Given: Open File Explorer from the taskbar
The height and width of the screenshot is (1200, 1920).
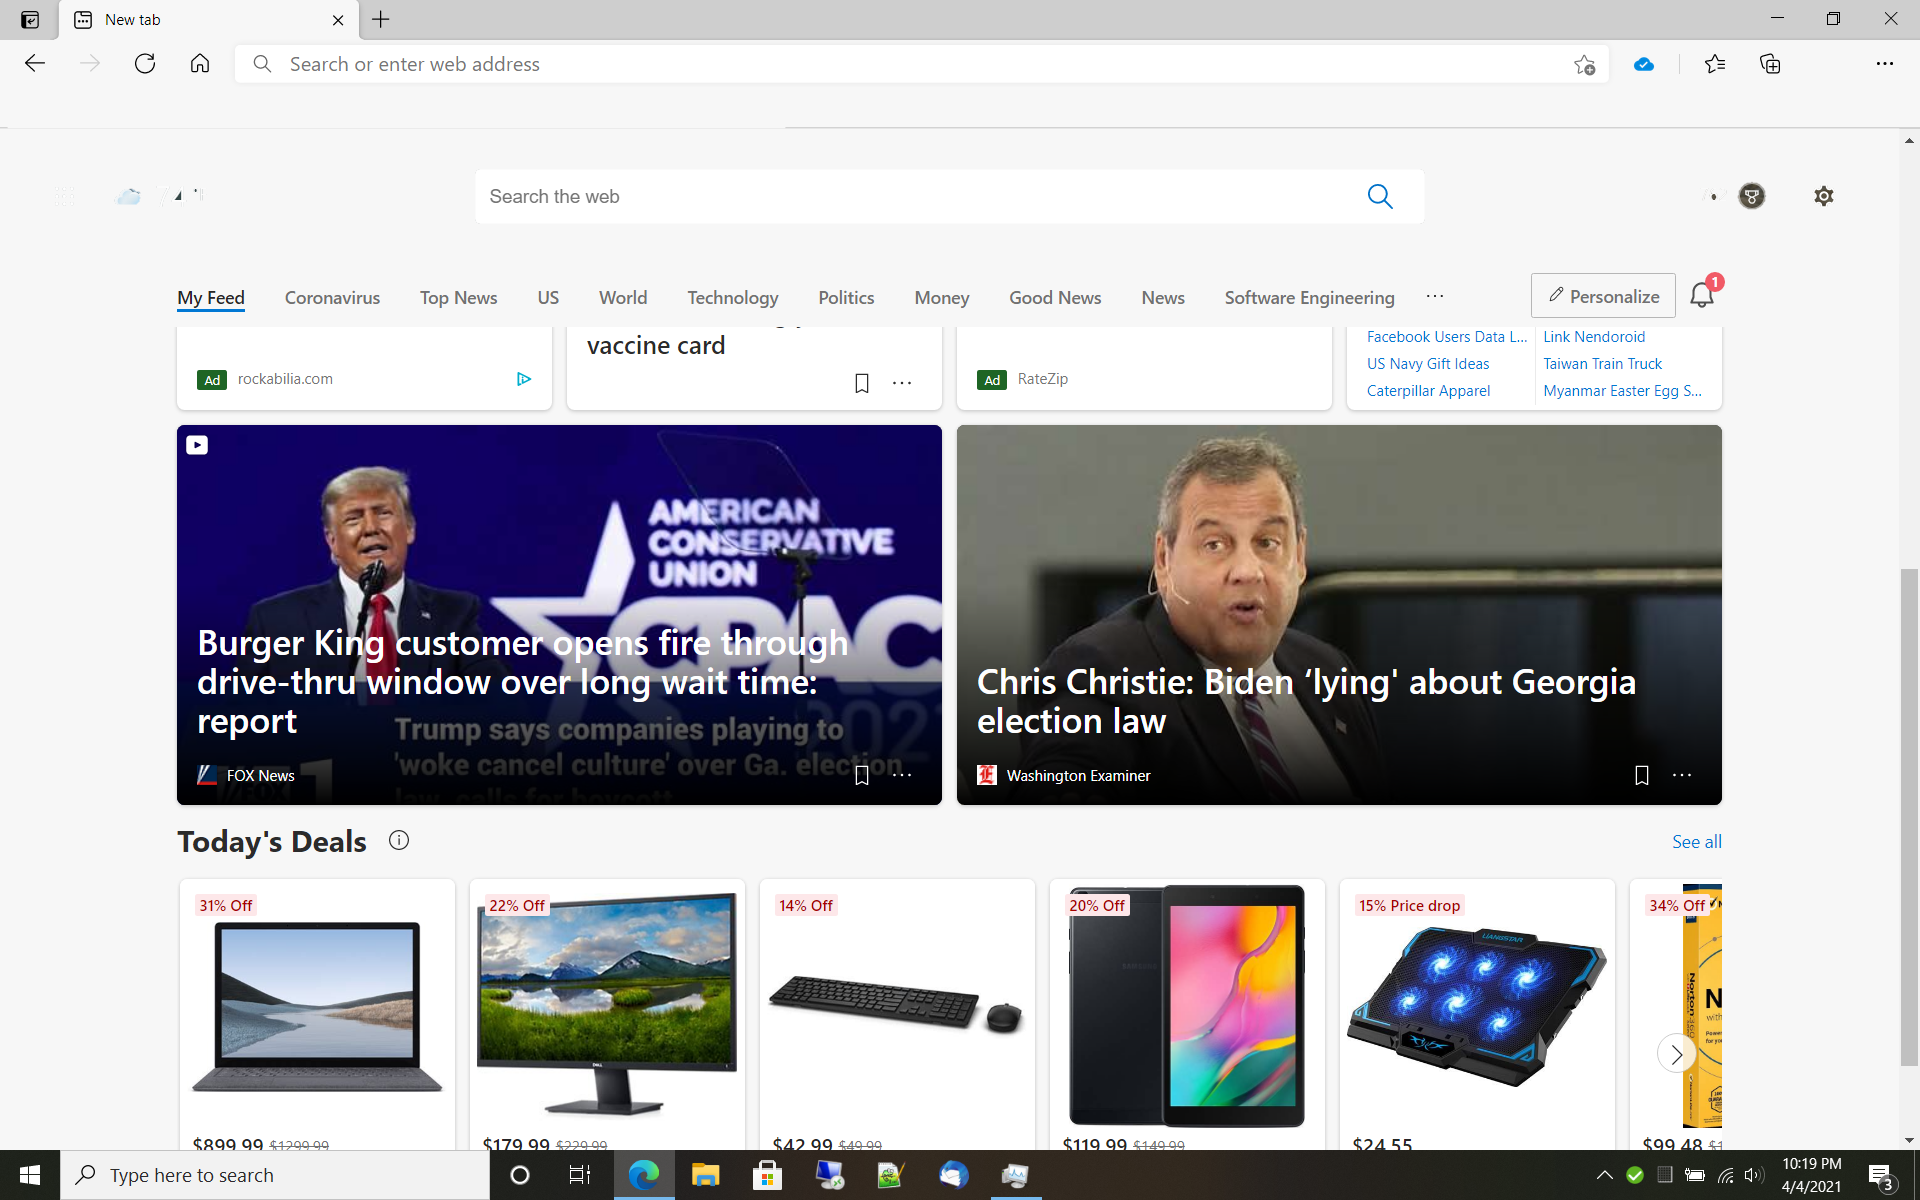Looking at the screenshot, I should (x=706, y=1175).
